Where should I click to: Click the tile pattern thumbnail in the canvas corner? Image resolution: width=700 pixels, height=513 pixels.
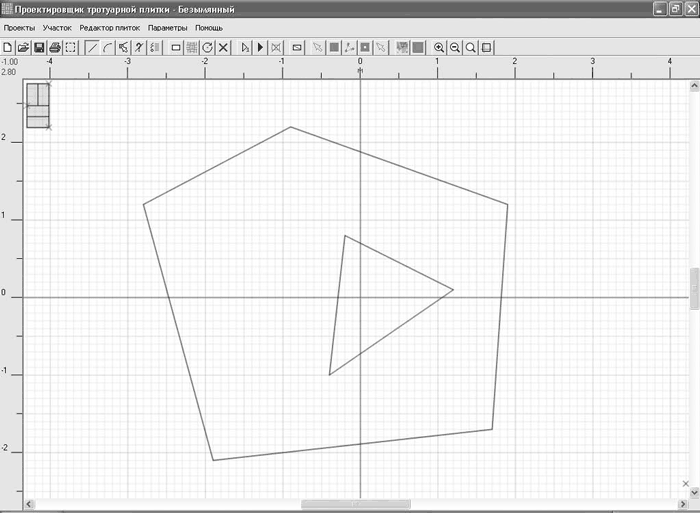[x=38, y=105]
